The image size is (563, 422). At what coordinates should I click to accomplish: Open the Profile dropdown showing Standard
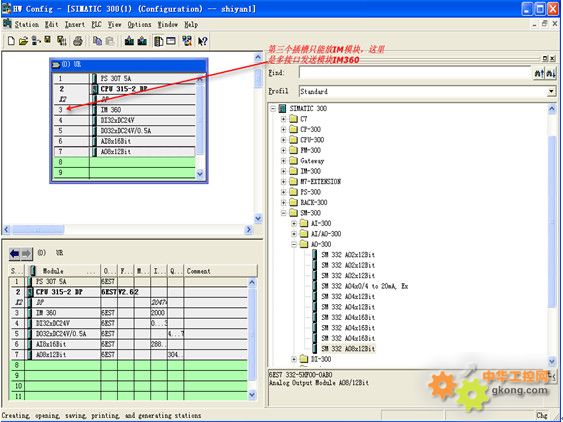pyautogui.click(x=551, y=91)
